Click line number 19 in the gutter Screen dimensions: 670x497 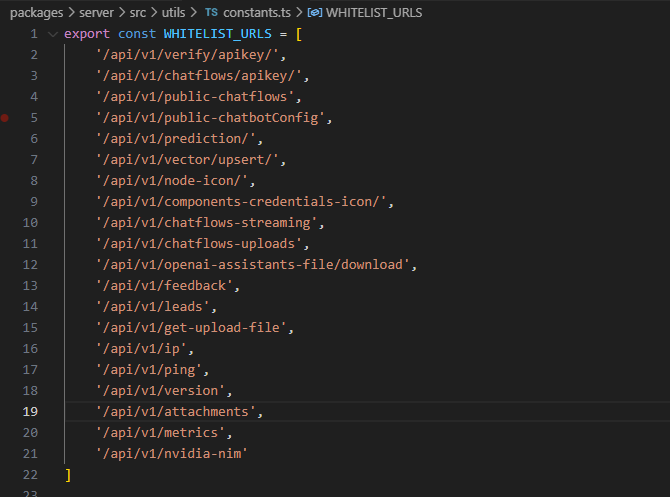(x=30, y=411)
